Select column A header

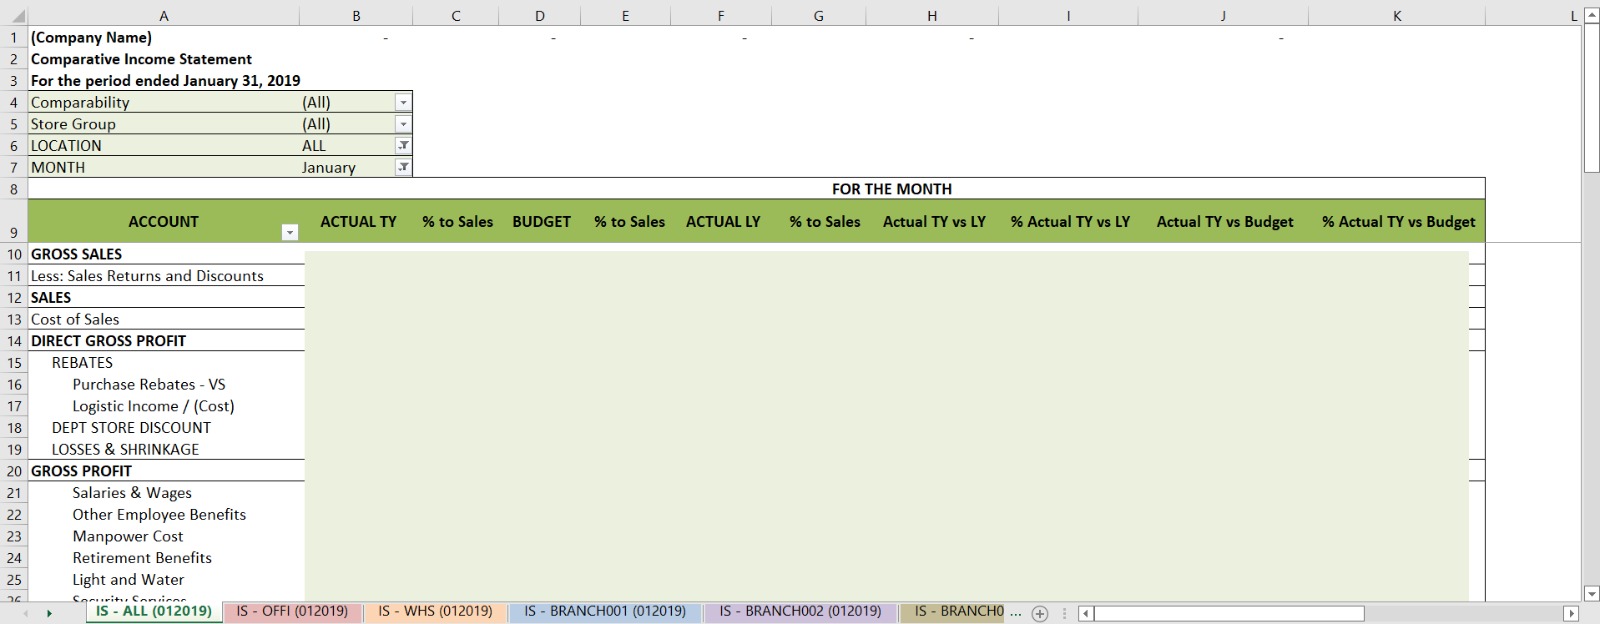pyautogui.click(x=164, y=16)
